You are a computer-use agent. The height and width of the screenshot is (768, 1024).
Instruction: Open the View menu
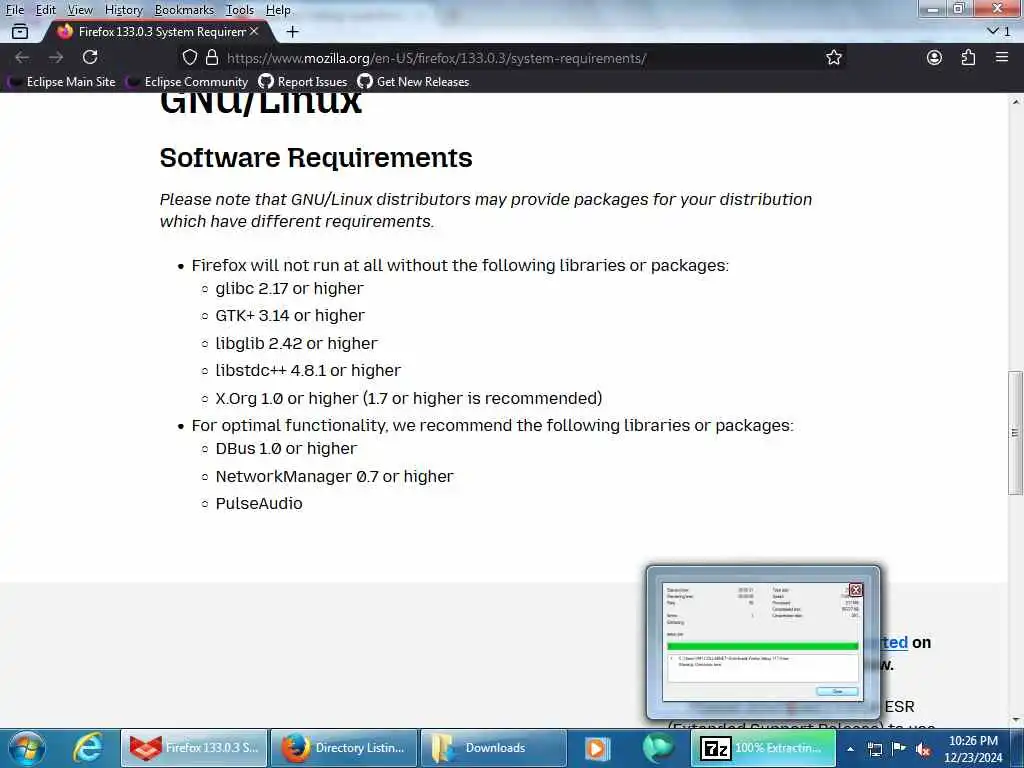80,10
